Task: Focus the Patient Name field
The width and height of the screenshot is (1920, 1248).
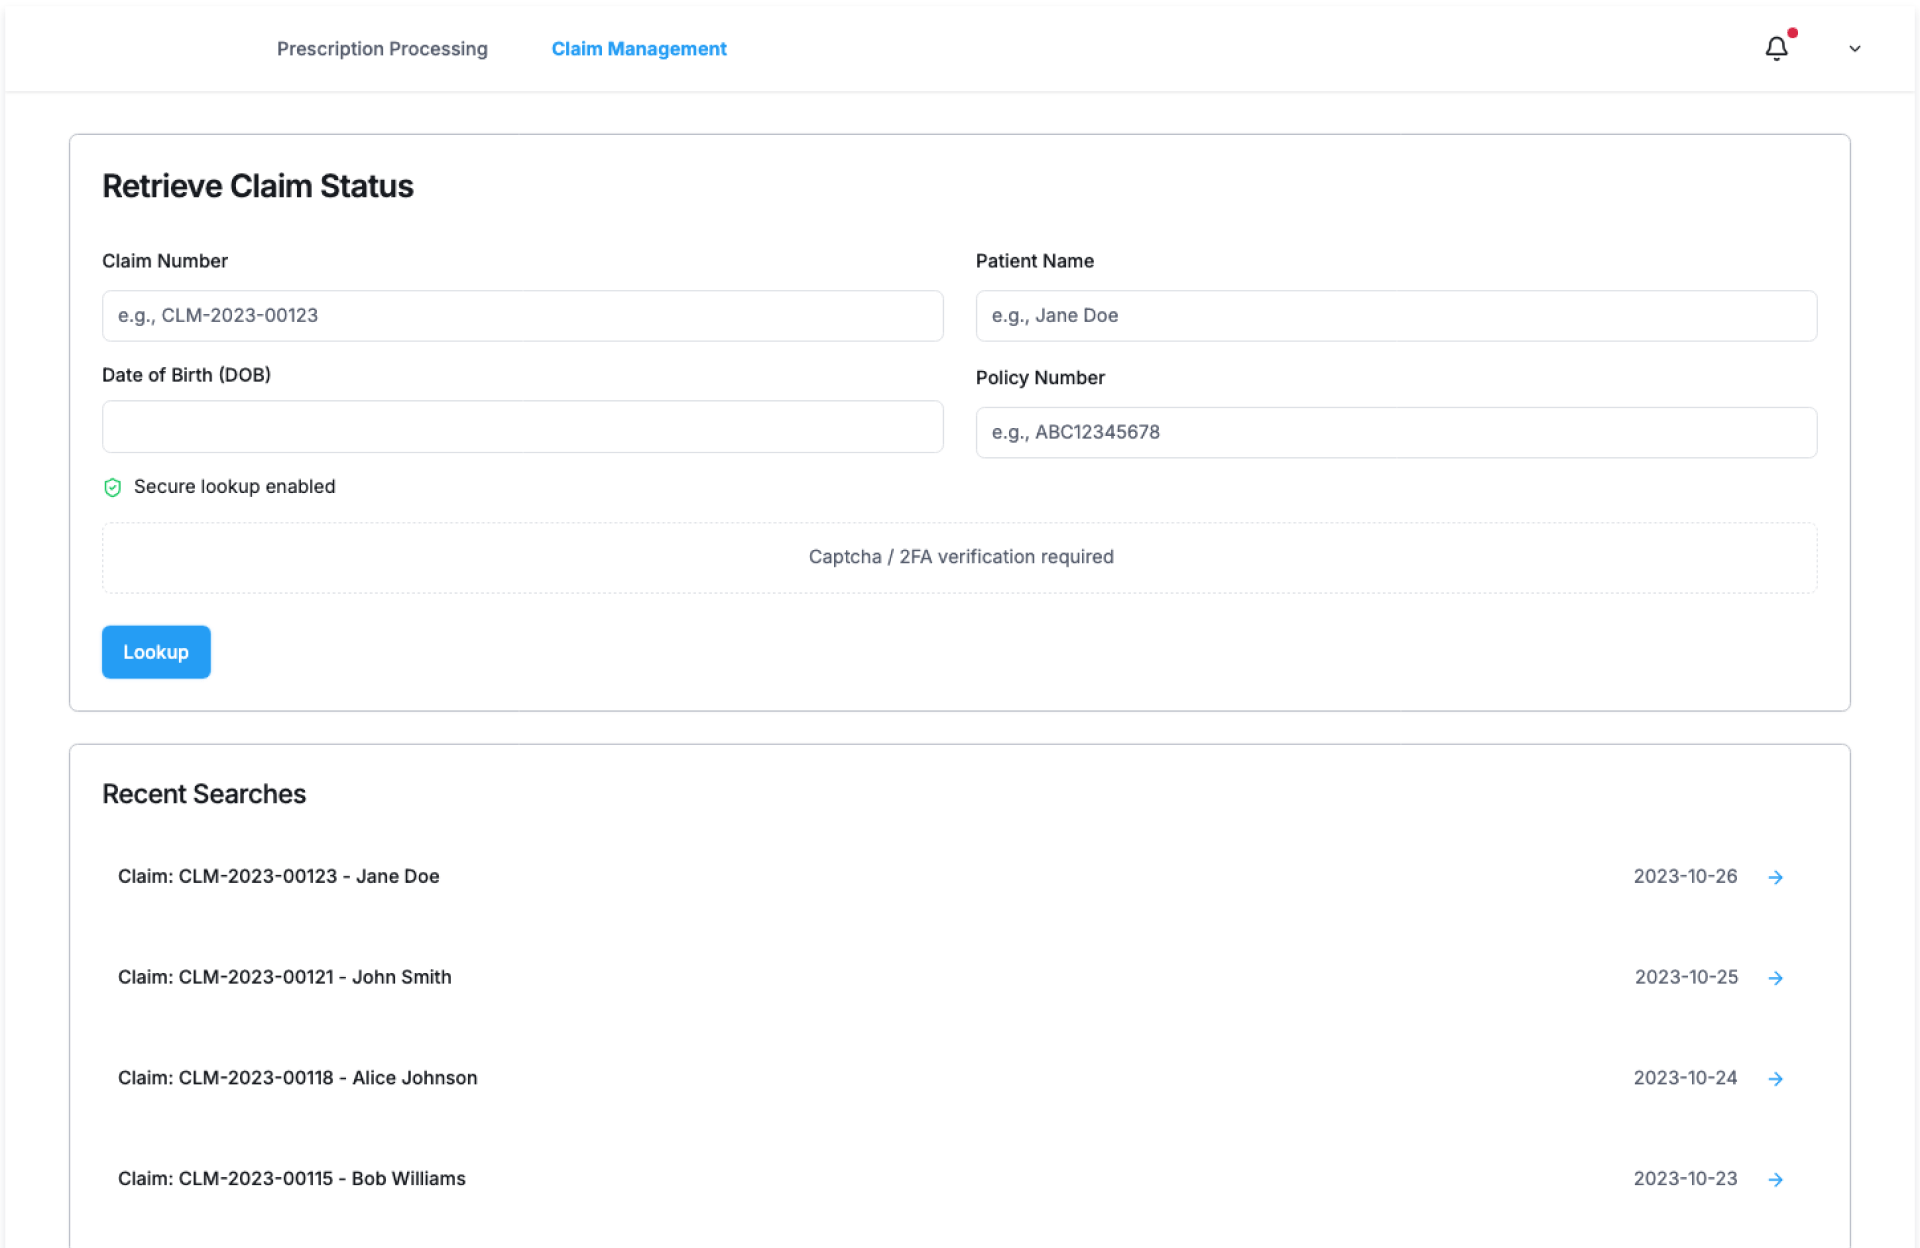Action: point(1396,316)
